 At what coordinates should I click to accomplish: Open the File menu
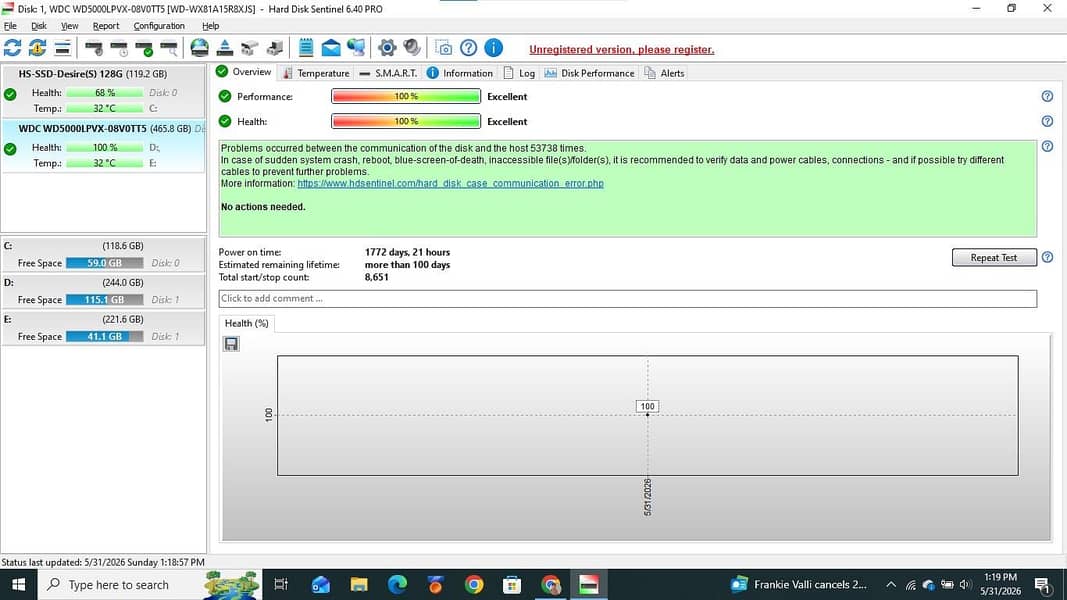(10, 26)
